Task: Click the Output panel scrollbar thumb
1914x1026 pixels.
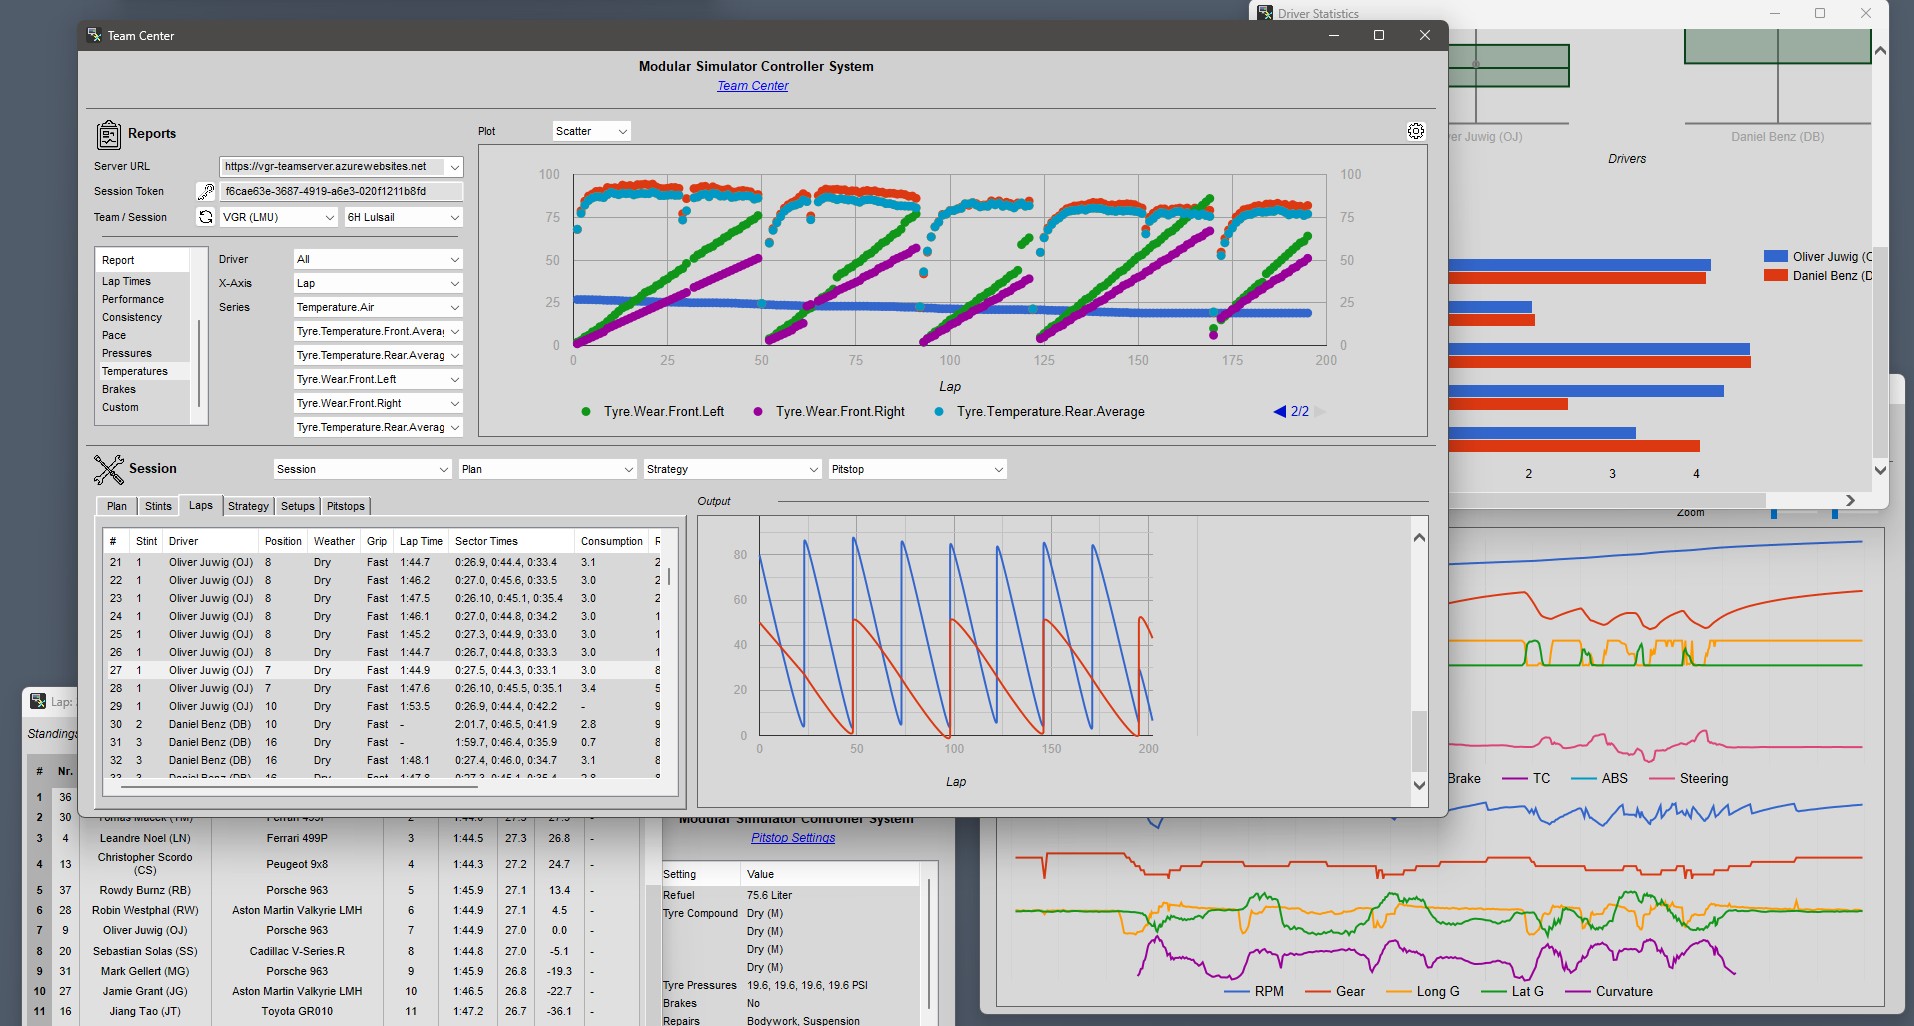Action: click(1419, 741)
